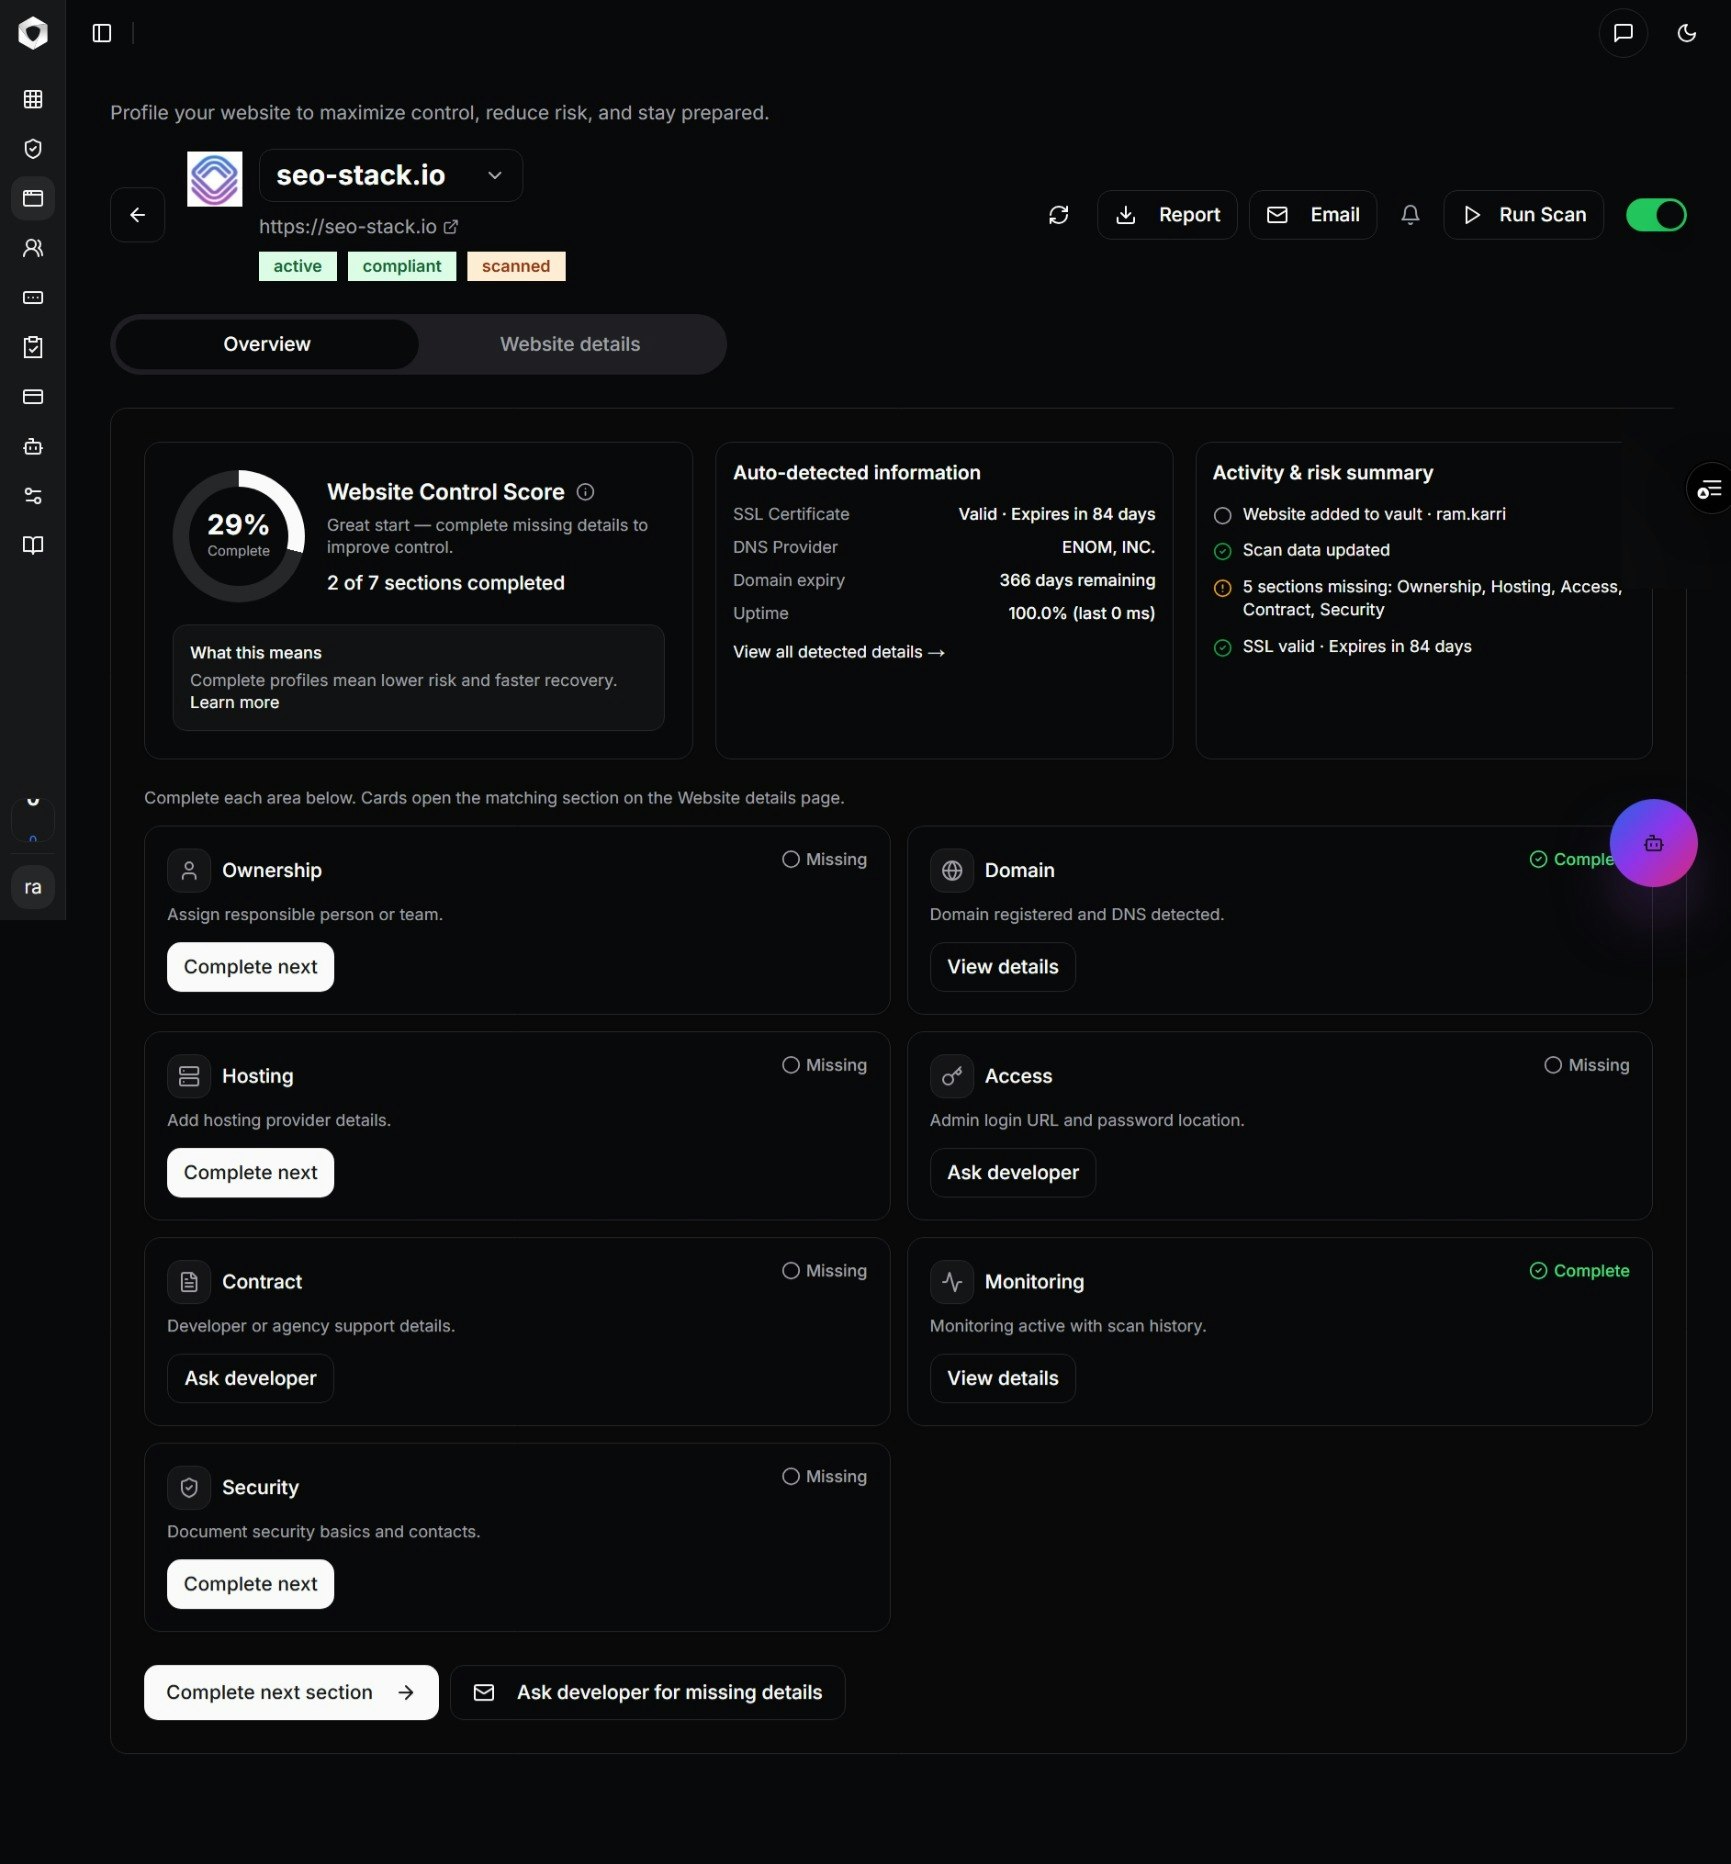The width and height of the screenshot is (1731, 1864).
Task: Start a scan with Run Scan
Action: tap(1524, 215)
